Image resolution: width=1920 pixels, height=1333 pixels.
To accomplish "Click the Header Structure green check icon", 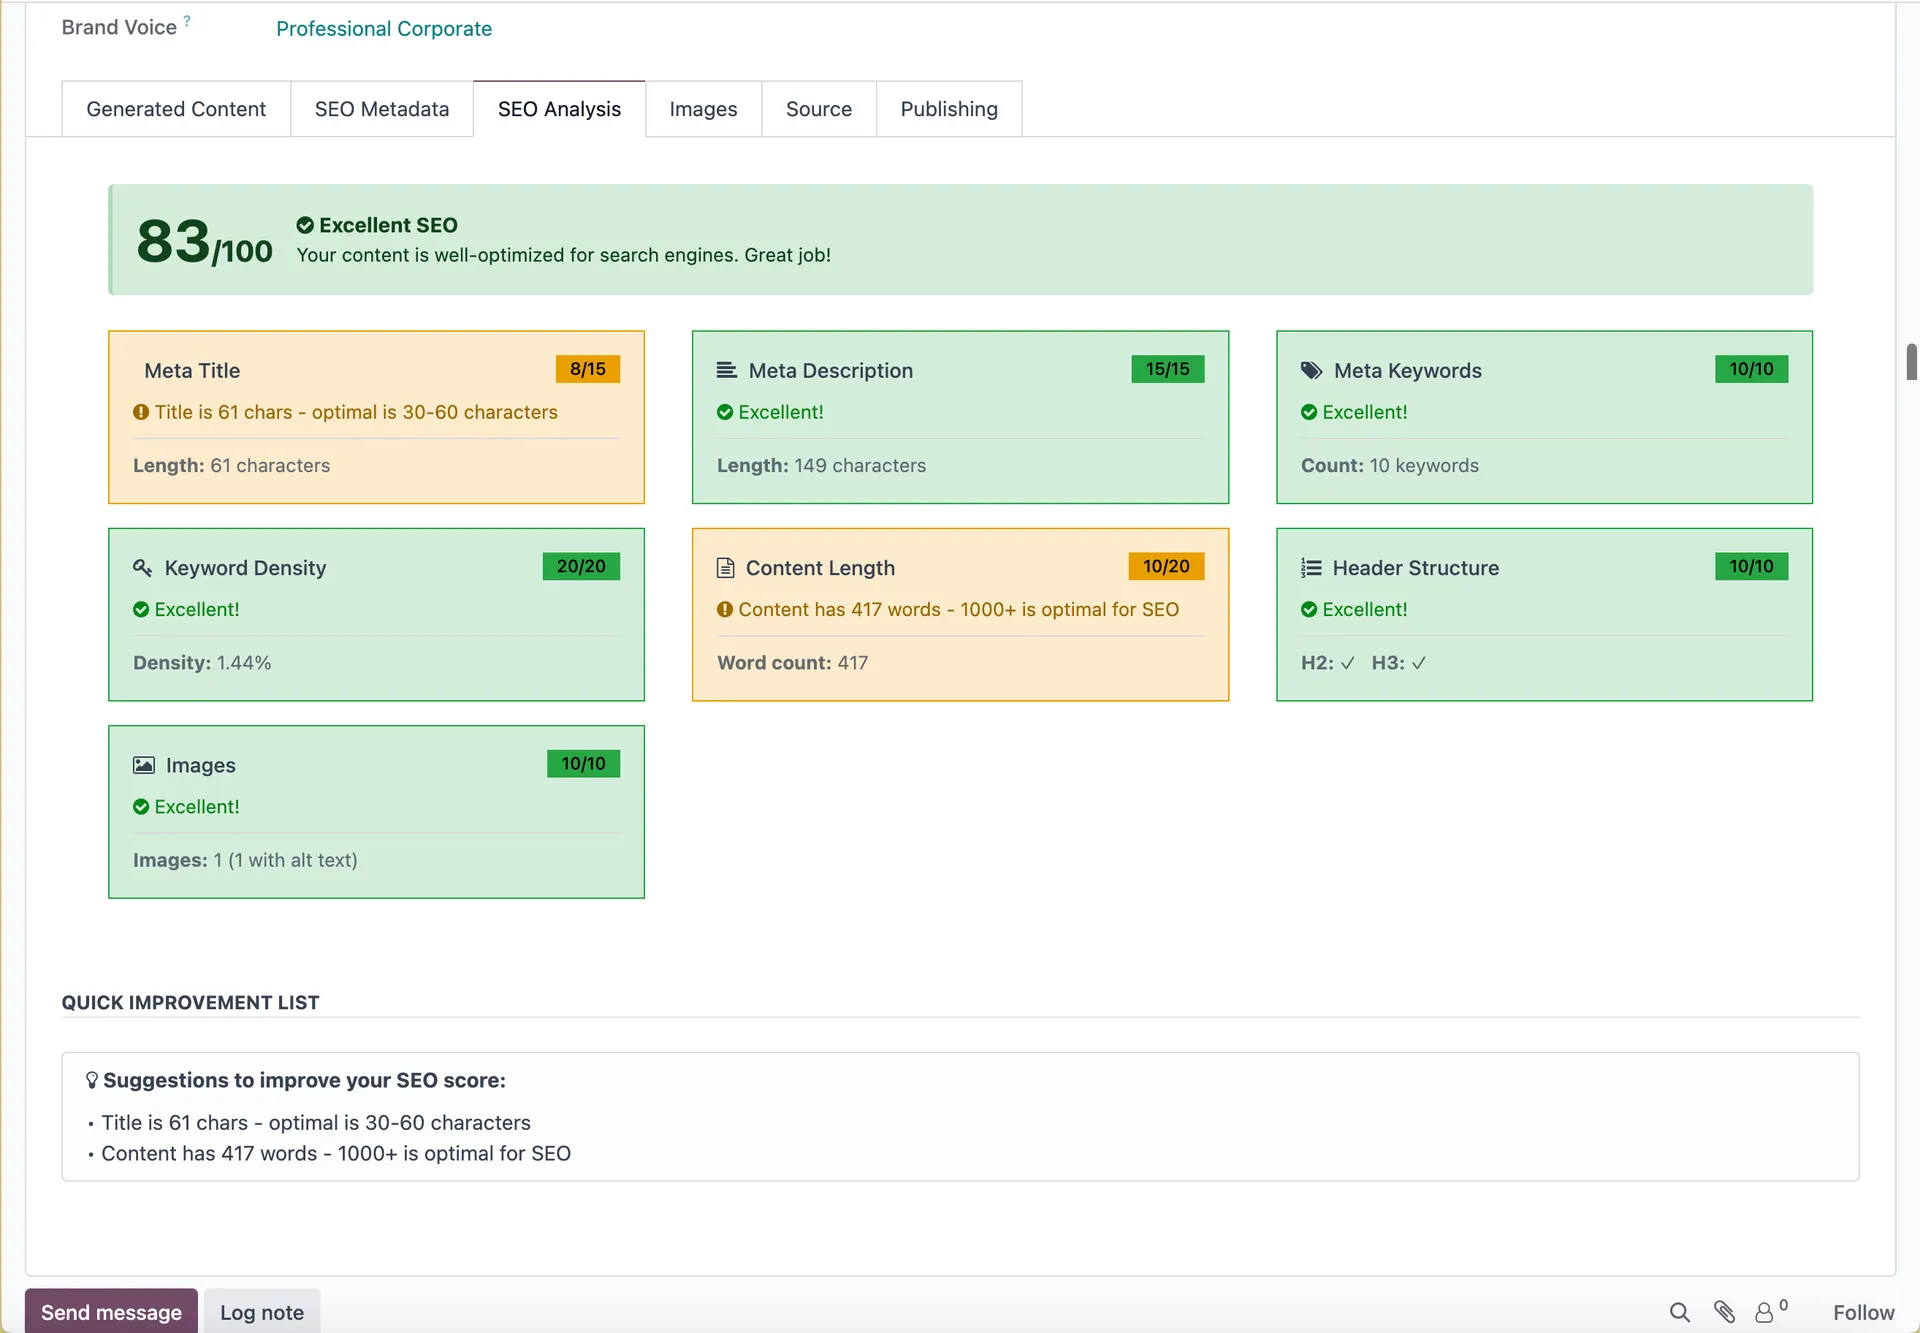I will 1309,609.
